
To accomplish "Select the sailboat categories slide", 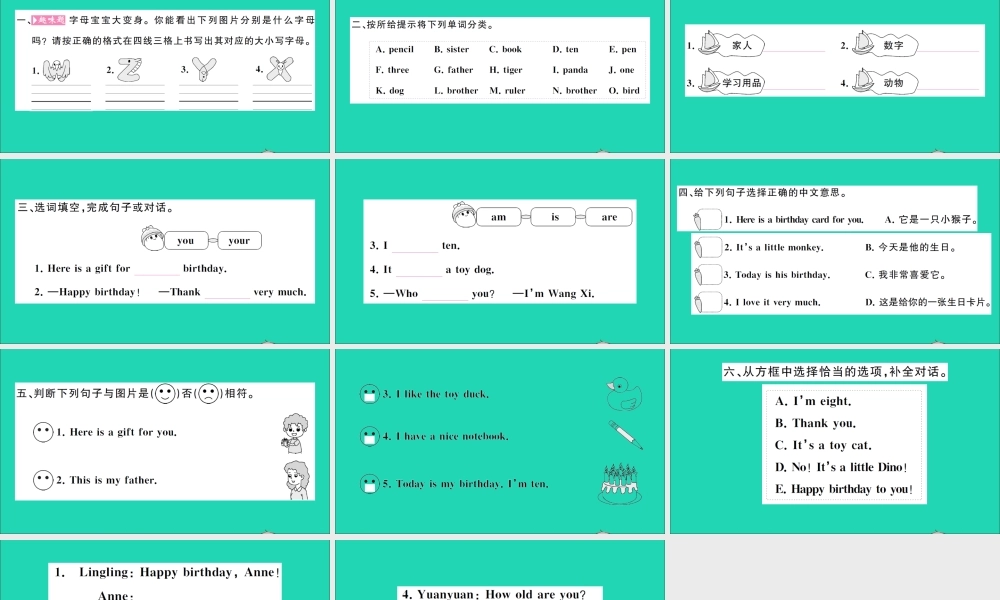I will coord(835,76).
